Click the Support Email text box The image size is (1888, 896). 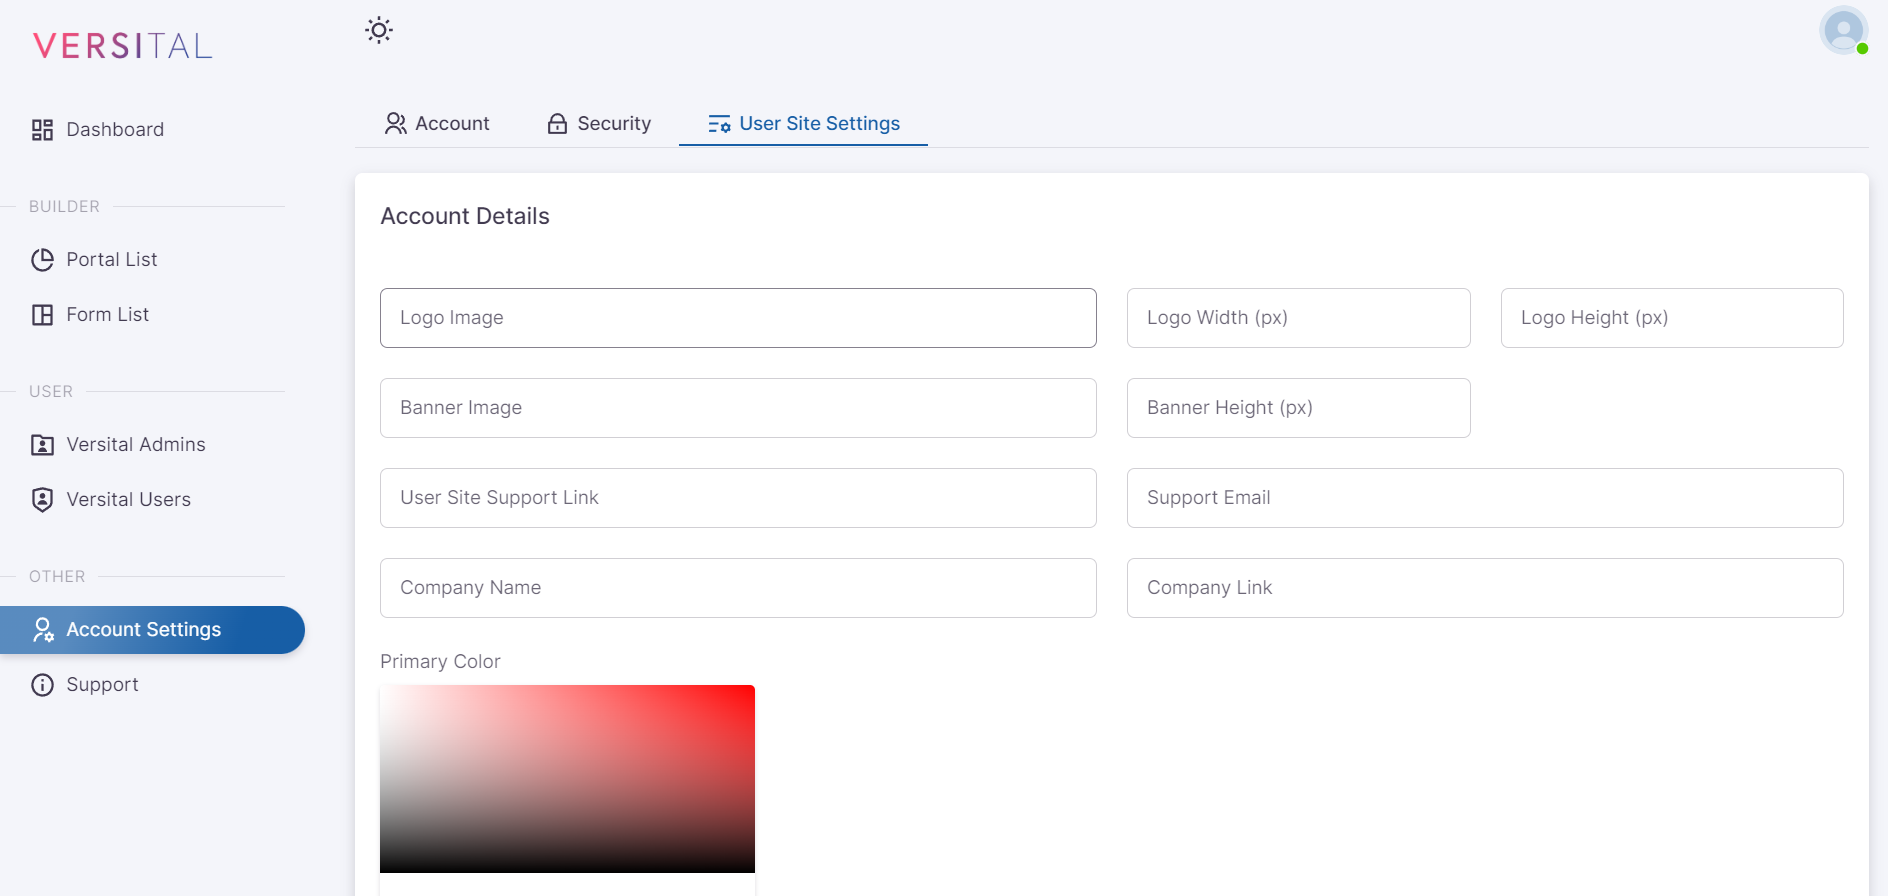pos(1484,498)
